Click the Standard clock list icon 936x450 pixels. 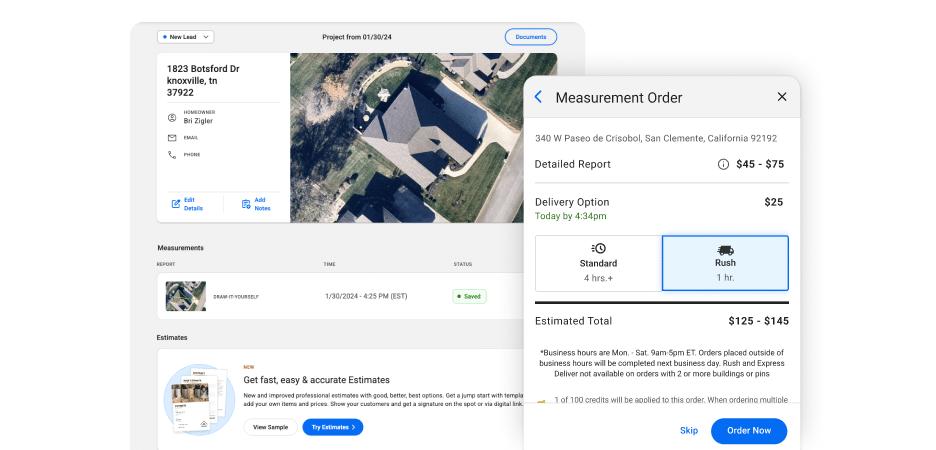tap(598, 248)
